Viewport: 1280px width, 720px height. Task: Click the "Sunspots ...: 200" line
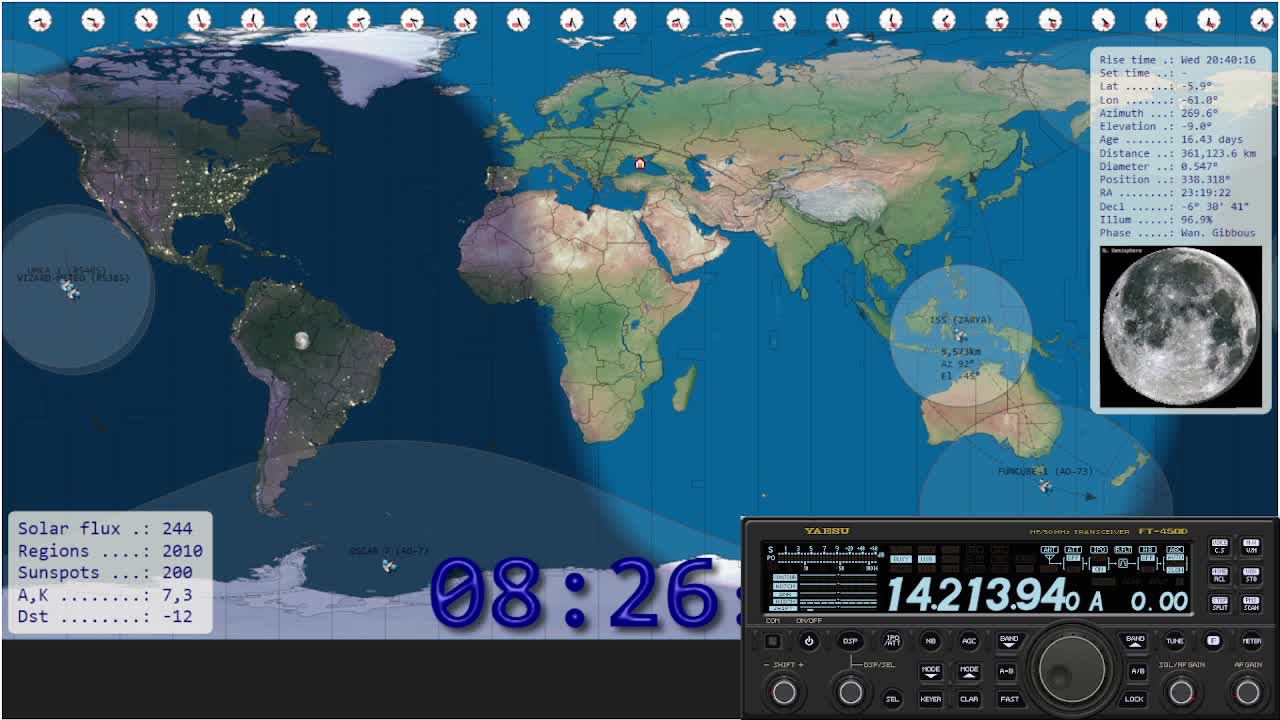point(105,573)
